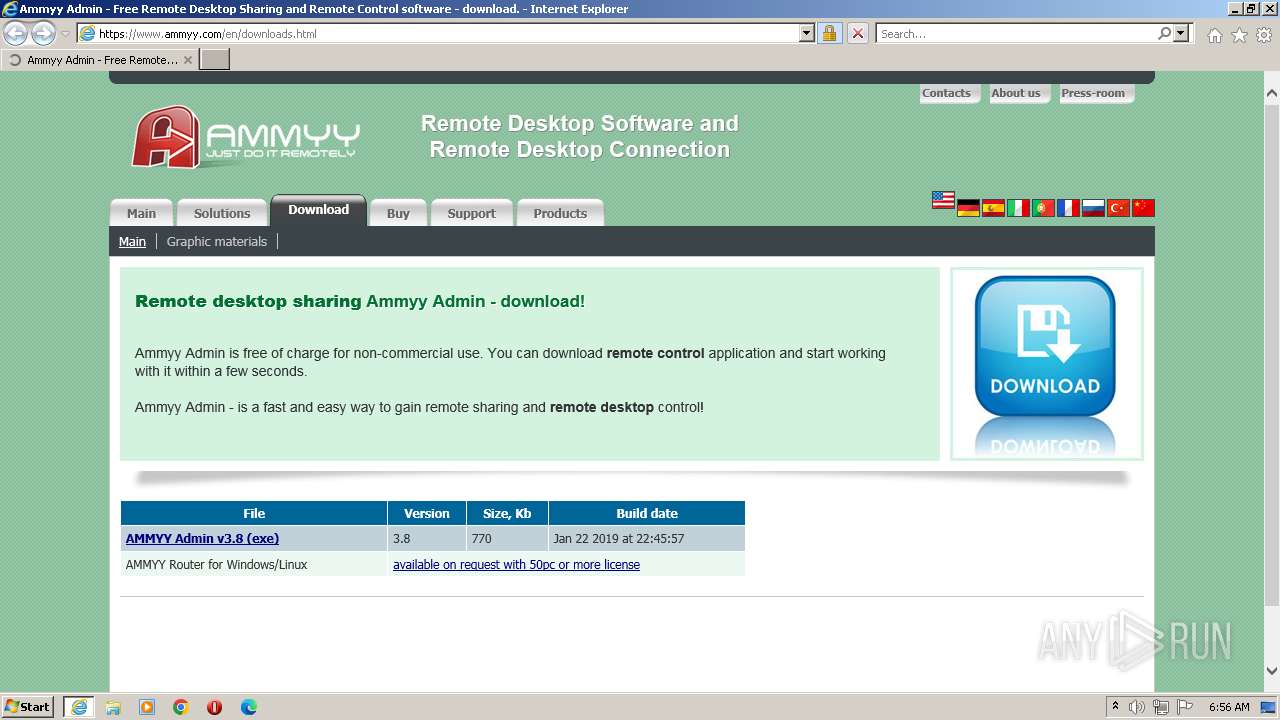Click the Build date column header
The height and width of the screenshot is (720, 1280).
click(x=647, y=513)
